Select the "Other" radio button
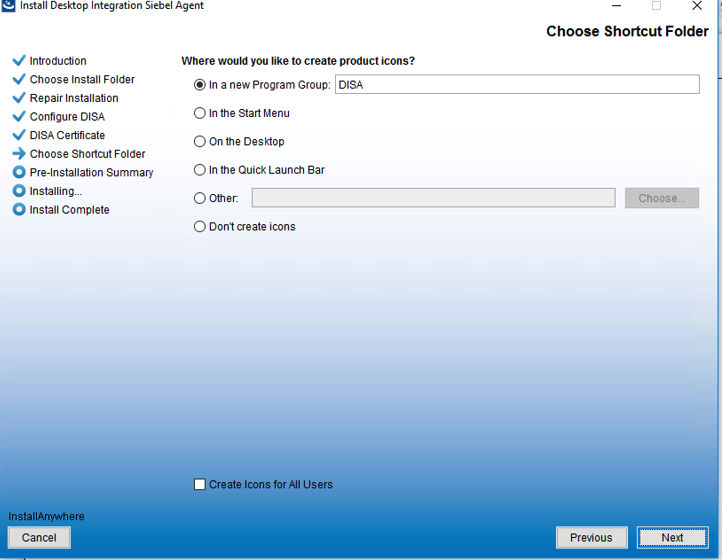The image size is (722, 560). 199,198
